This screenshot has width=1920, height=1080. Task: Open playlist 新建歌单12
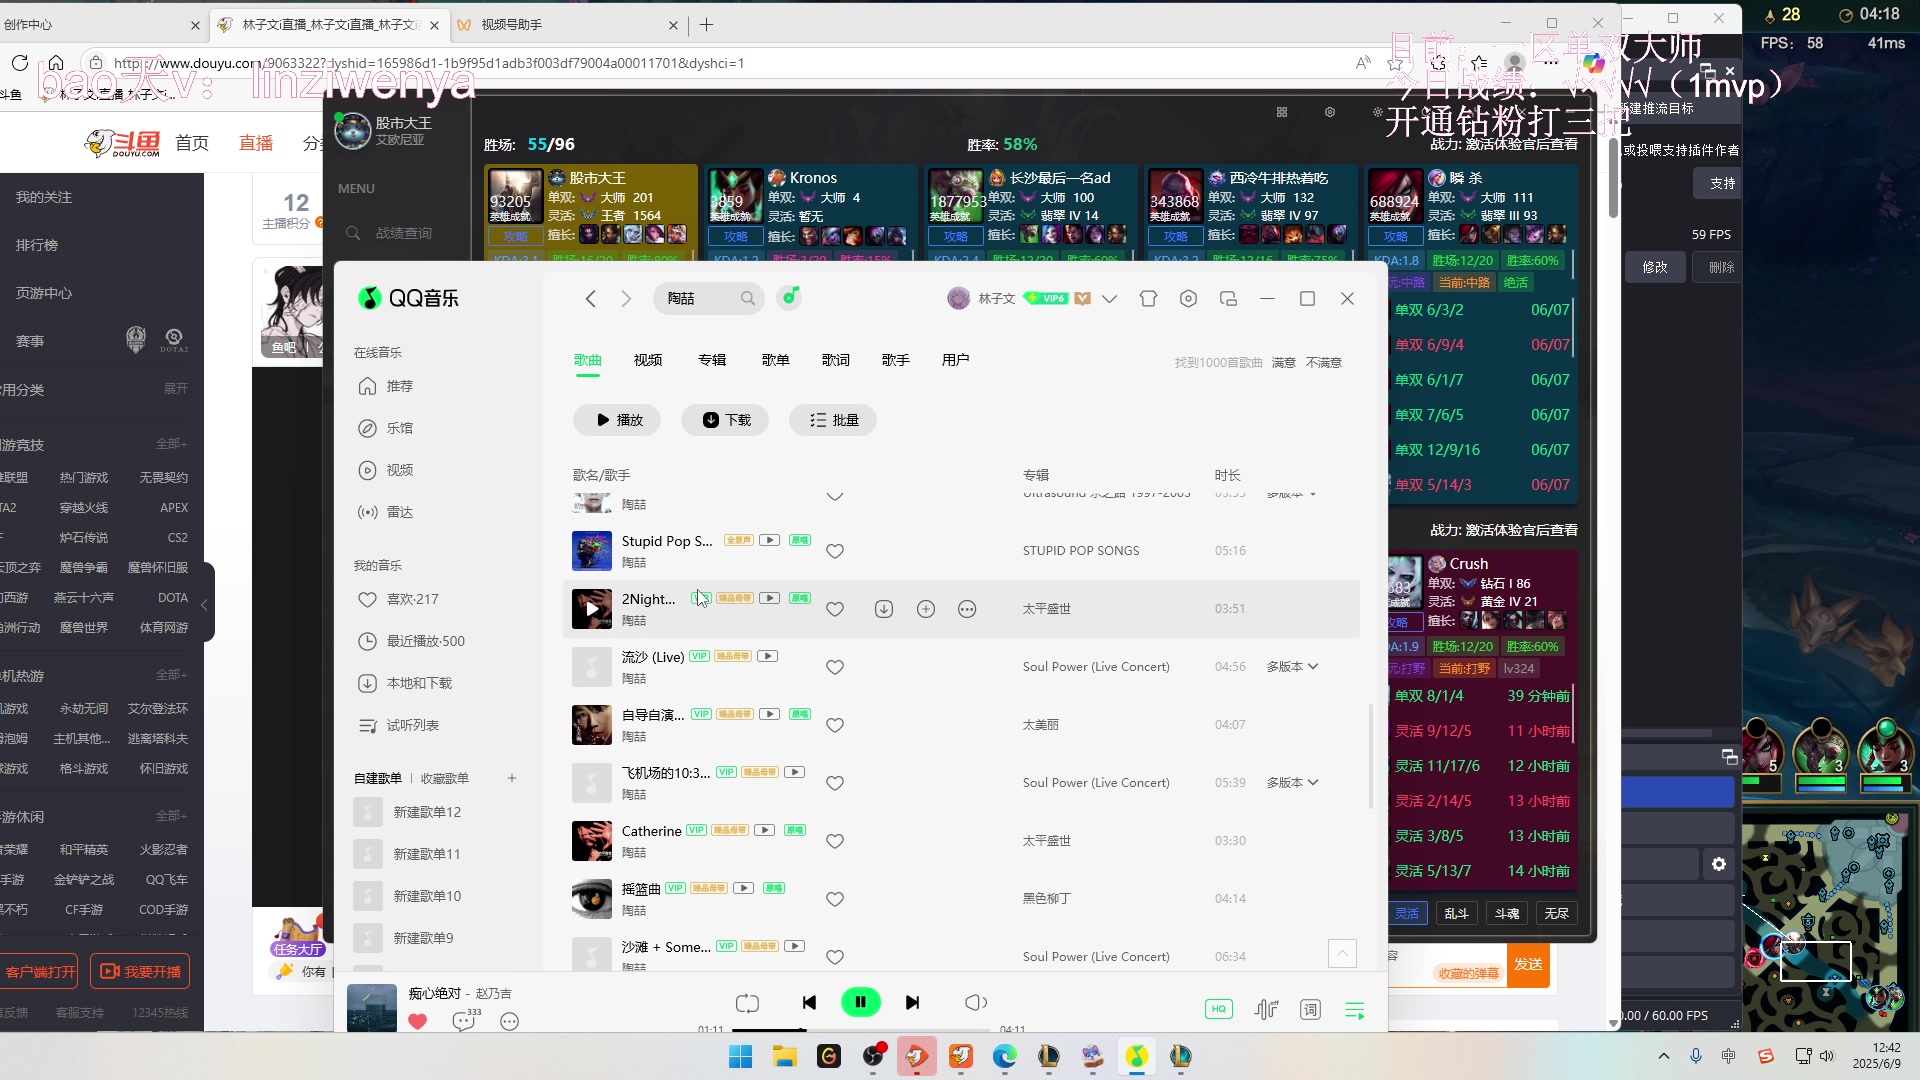[x=427, y=812]
